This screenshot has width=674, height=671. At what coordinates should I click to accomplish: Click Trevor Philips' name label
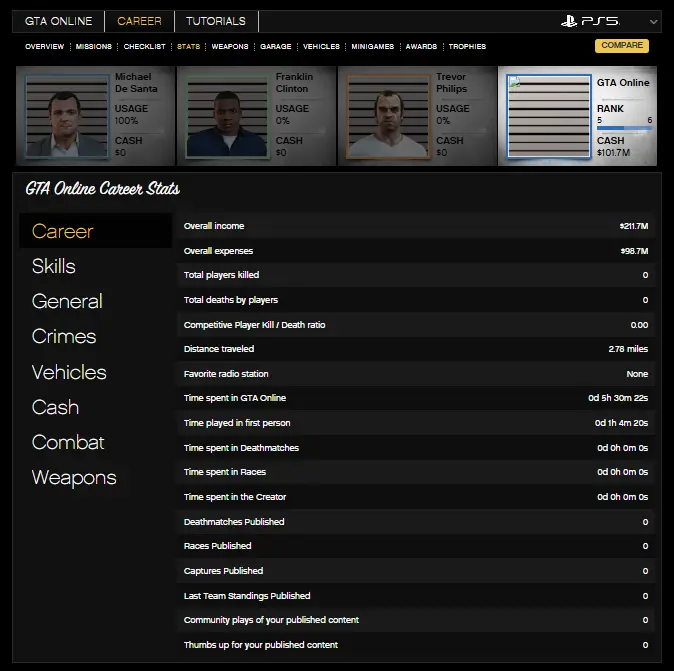point(452,83)
